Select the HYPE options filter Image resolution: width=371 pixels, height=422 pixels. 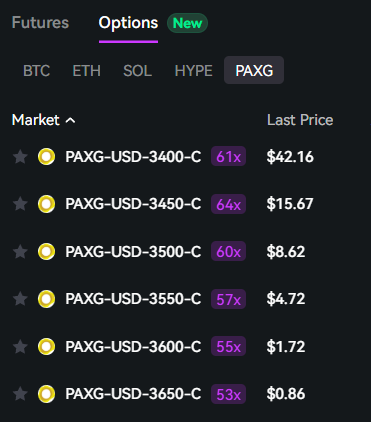click(194, 70)
